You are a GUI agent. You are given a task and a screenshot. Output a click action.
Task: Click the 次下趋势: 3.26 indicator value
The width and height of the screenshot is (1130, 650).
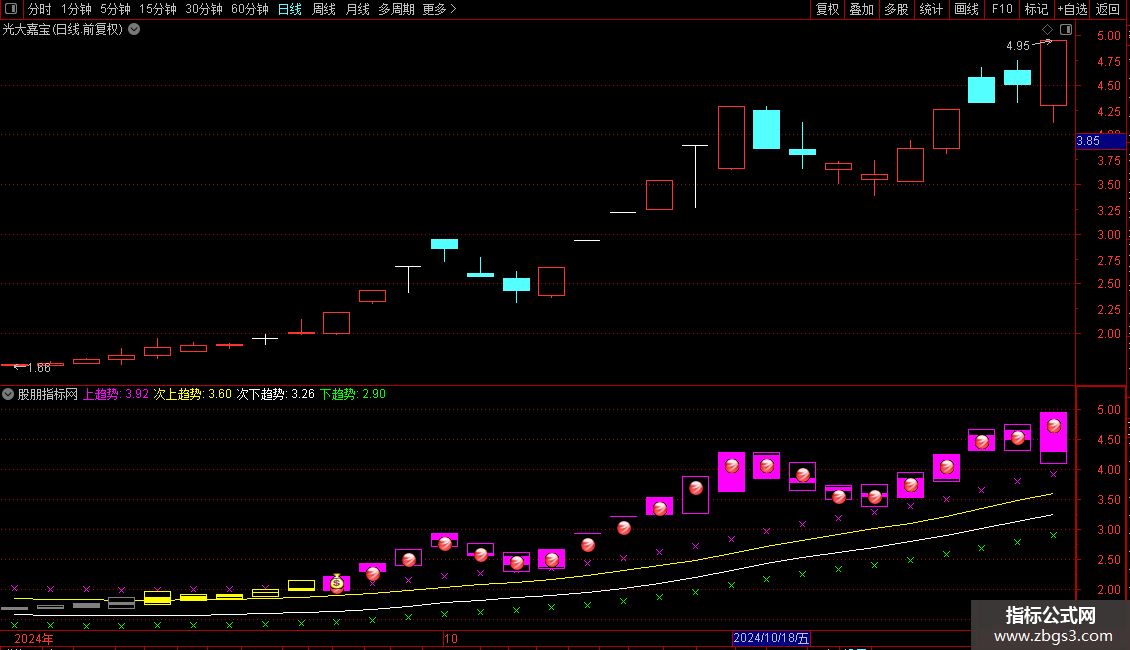pos(276,394)
